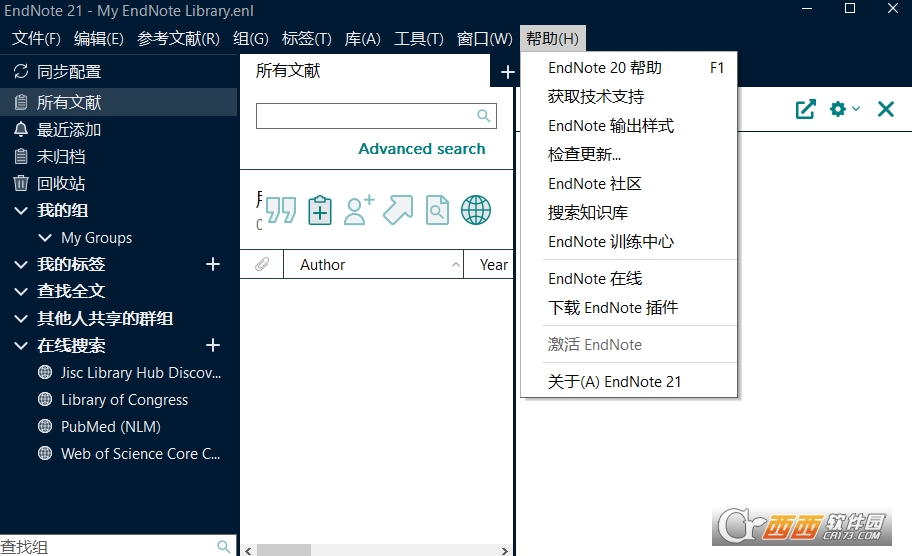
Task: Open the 文件(F) menu
Action: (36, 38)
